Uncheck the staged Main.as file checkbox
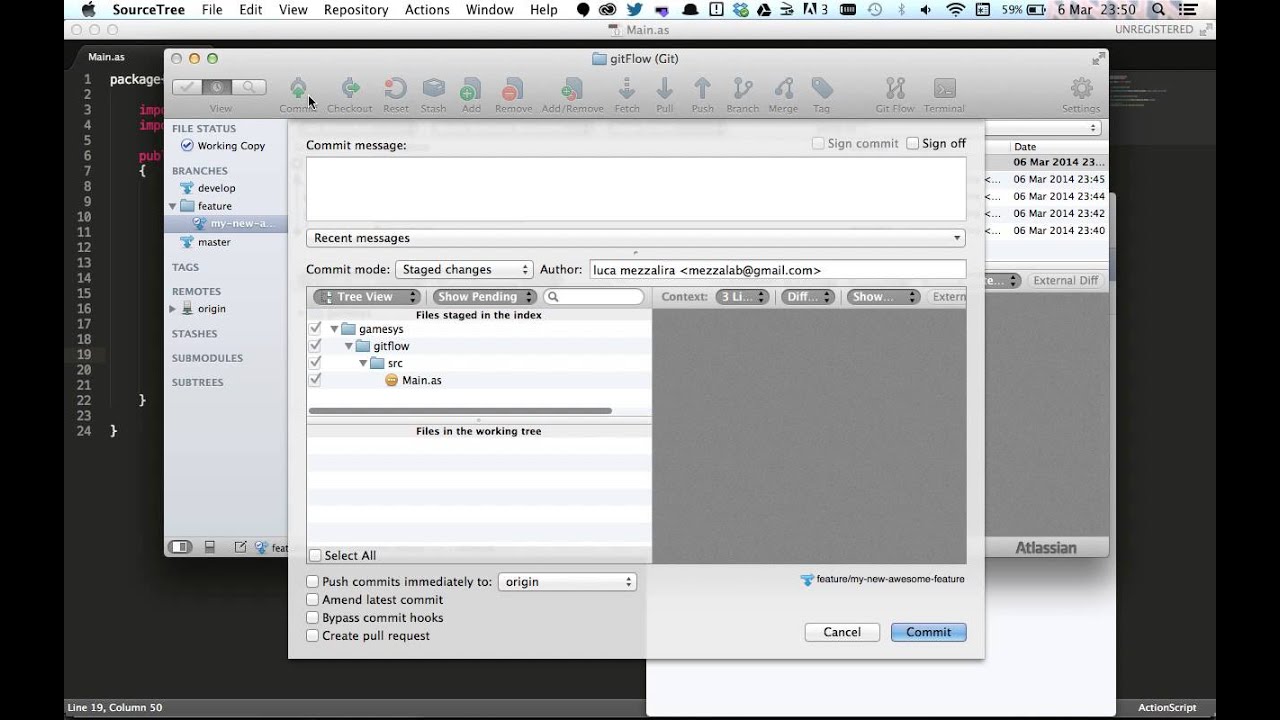The image size is (1280, 720). [316, 380]
